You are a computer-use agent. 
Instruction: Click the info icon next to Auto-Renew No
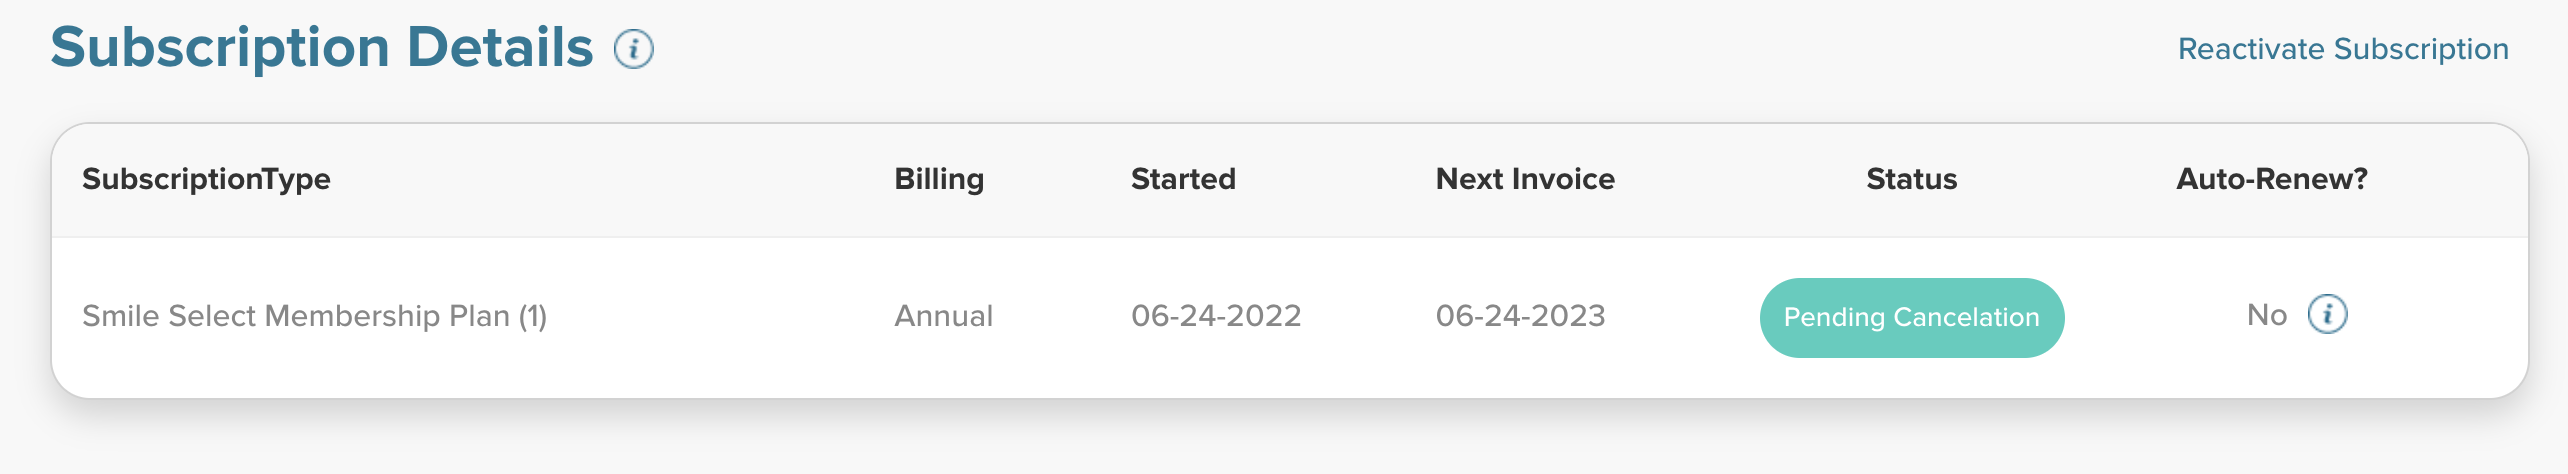click(2327, 315)
